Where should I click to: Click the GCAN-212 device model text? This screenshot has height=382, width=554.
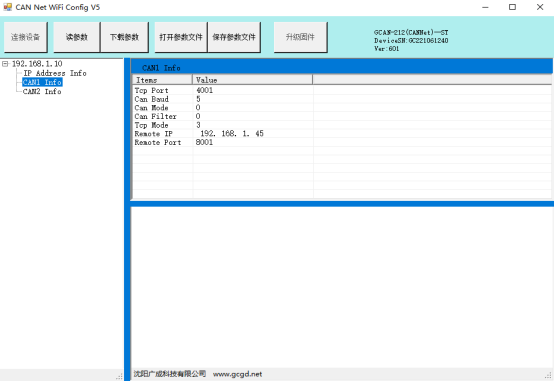pos(411,32)
